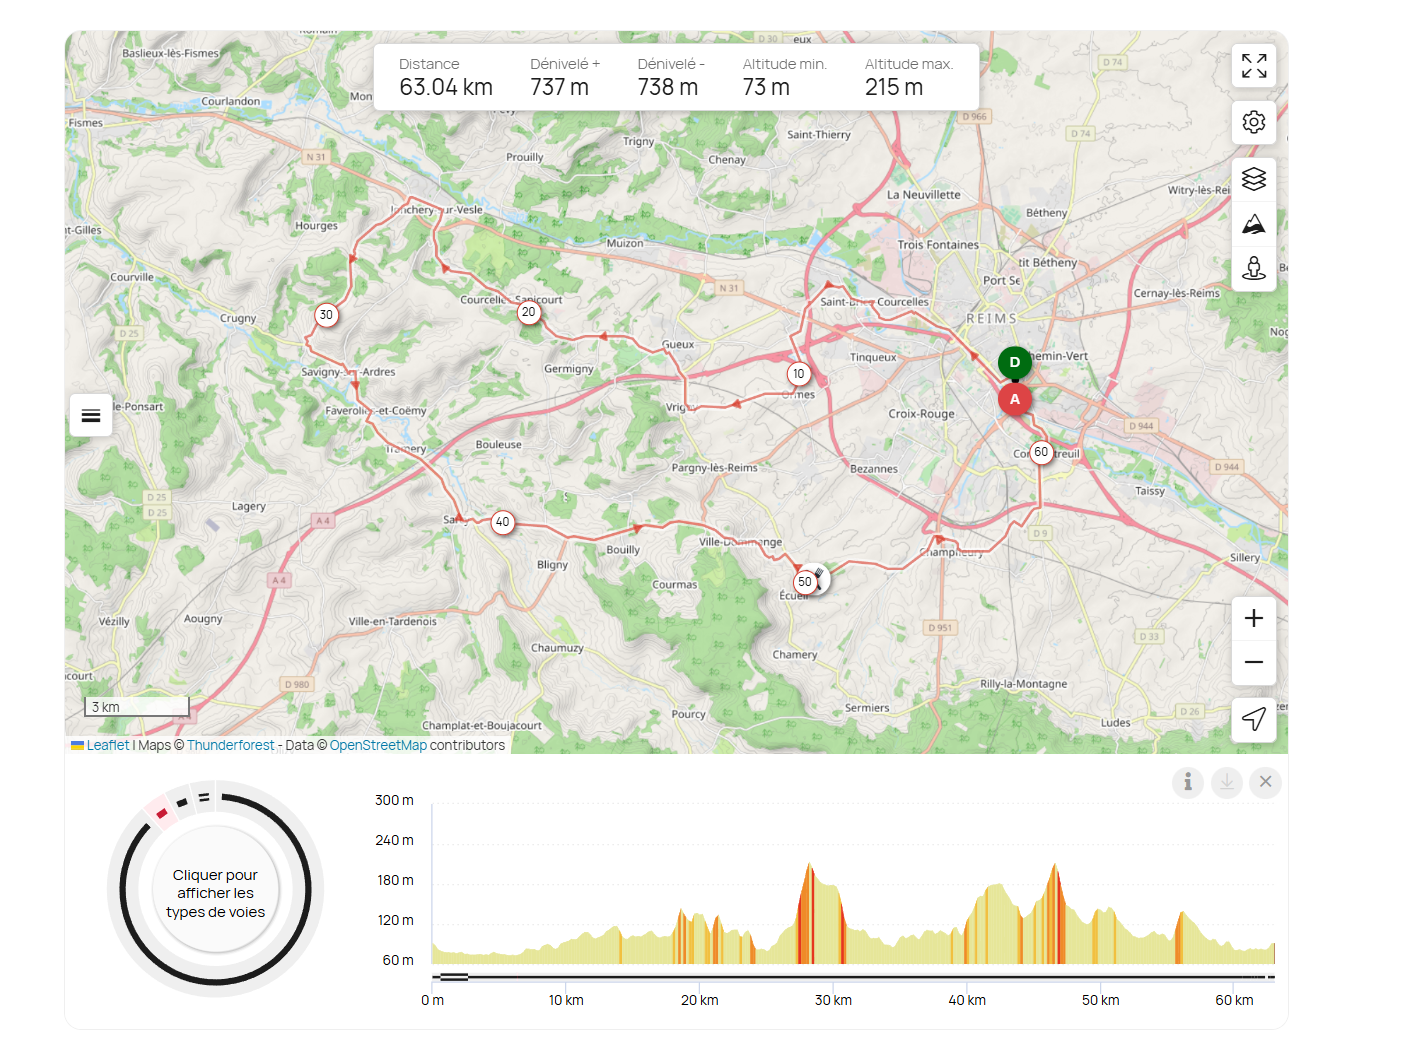Viewport: 1407px width, 1056px height.
Task: Select the 30 km waypoint marker
Action: coord(326,315)
